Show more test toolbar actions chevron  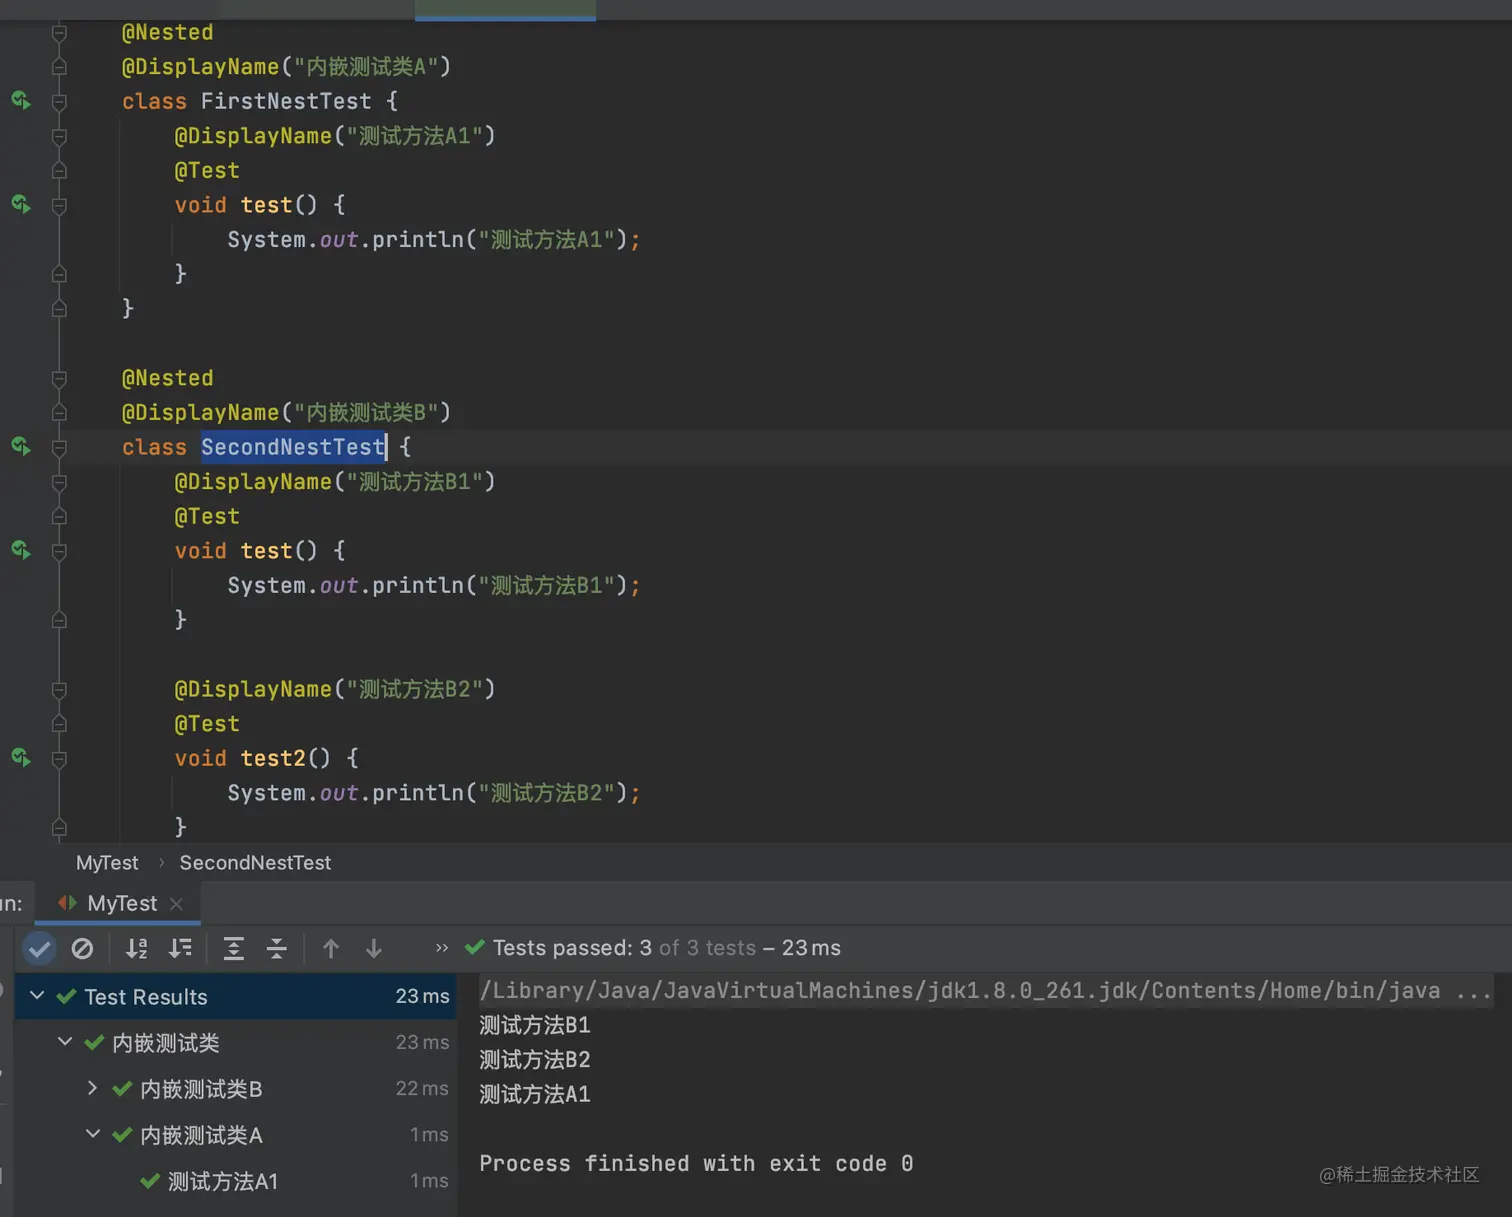tap(442, 948)
